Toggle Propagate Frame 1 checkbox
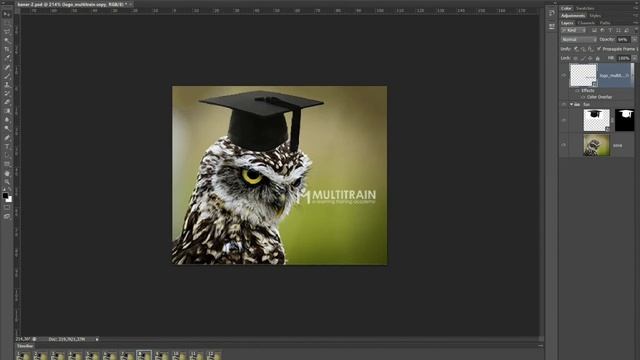Image resolution: width=640 pixels, height=360 pixels. click(598, 49)
